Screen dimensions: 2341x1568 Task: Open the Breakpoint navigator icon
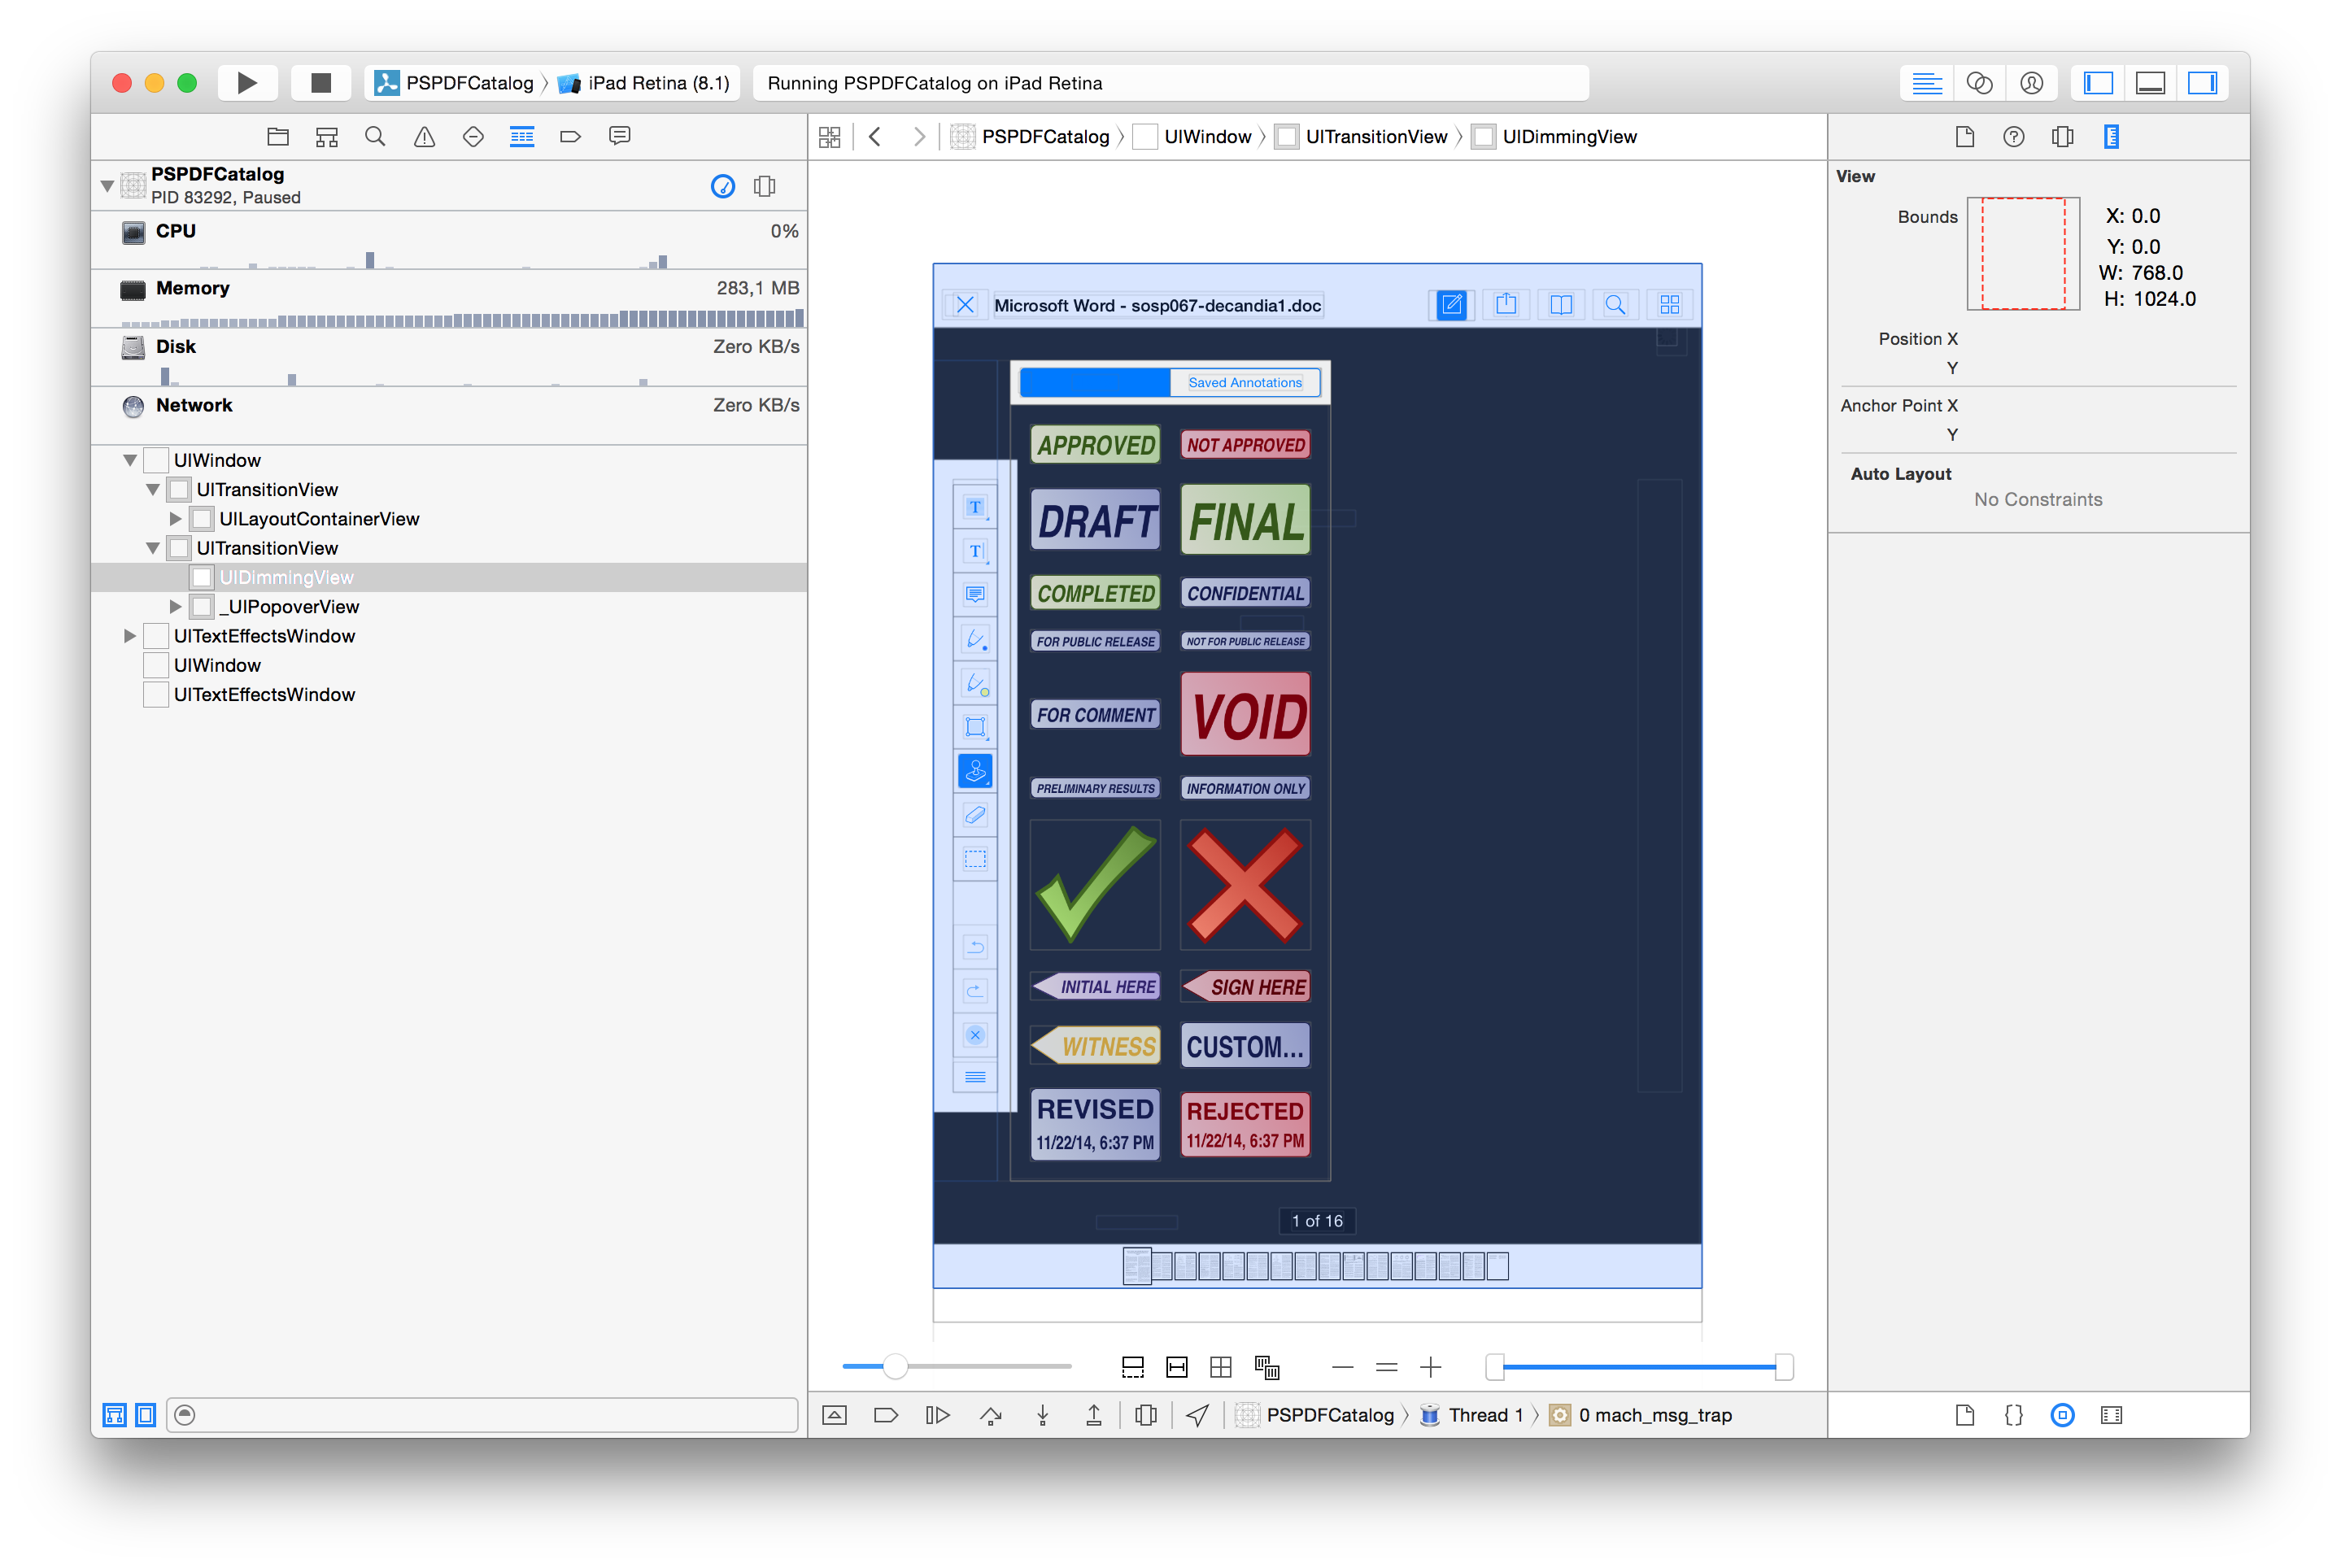(571, 136)
